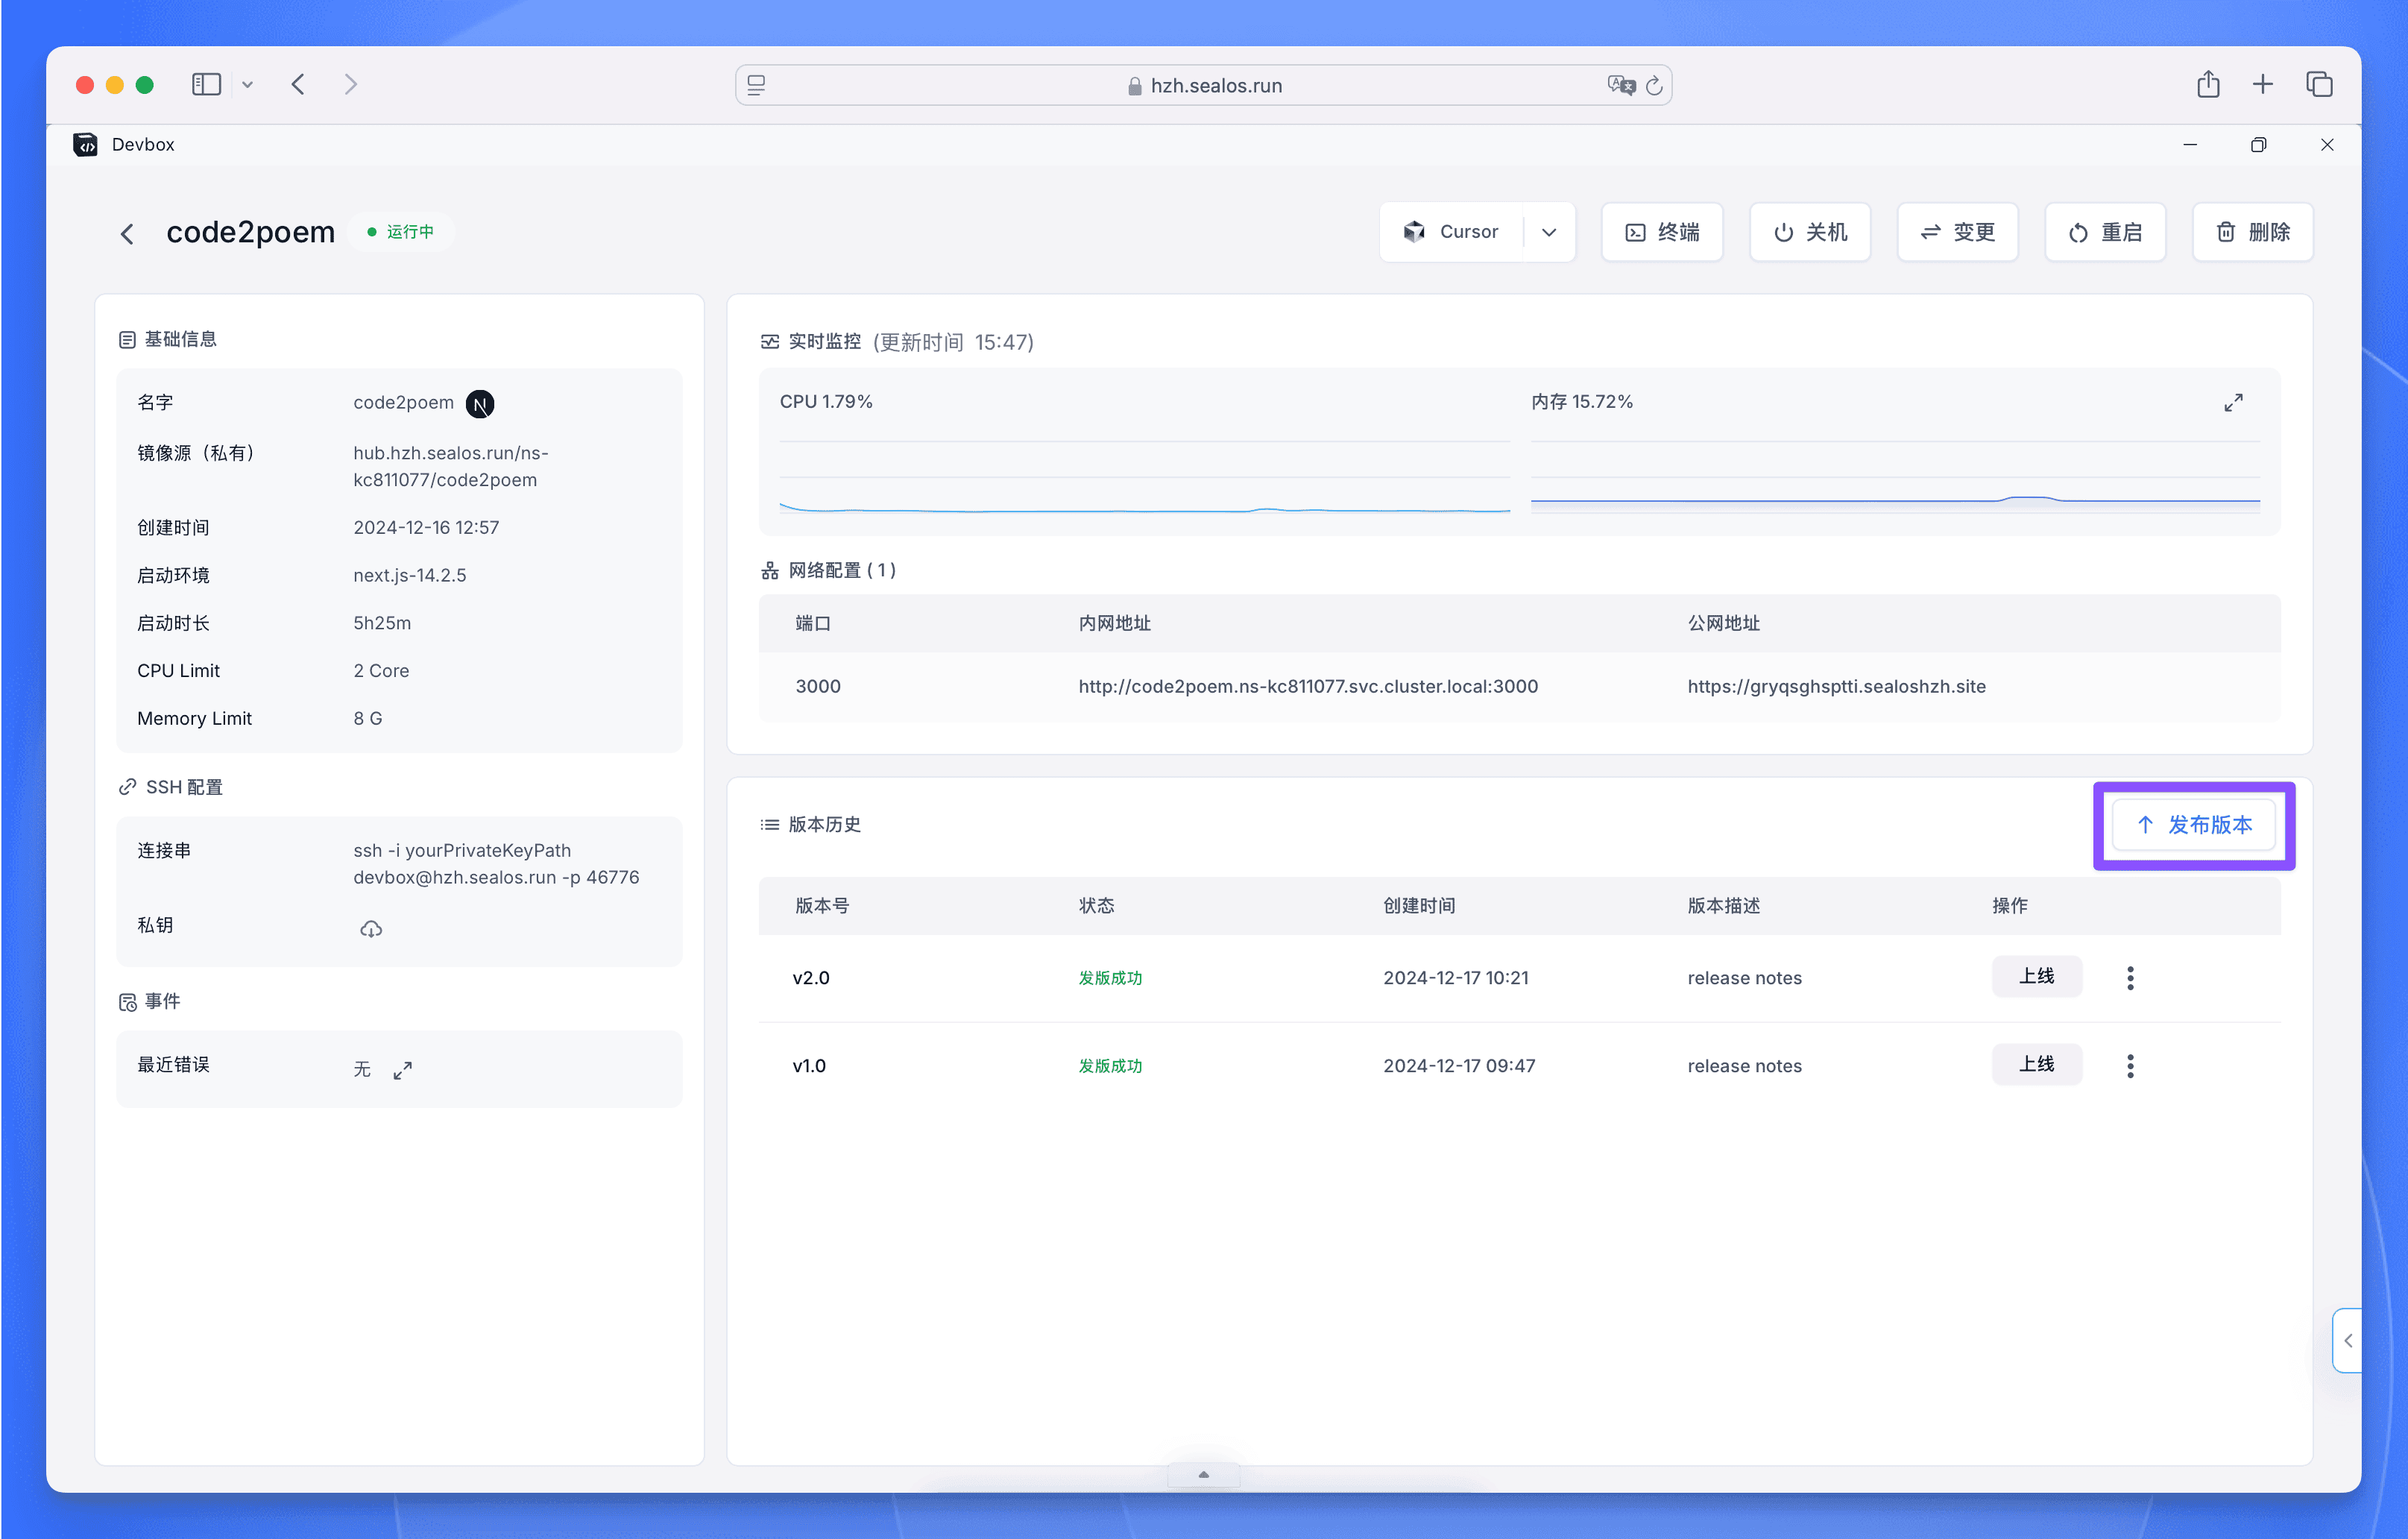
Task: Click the v2.0 version number
Action: click(811, 978)
